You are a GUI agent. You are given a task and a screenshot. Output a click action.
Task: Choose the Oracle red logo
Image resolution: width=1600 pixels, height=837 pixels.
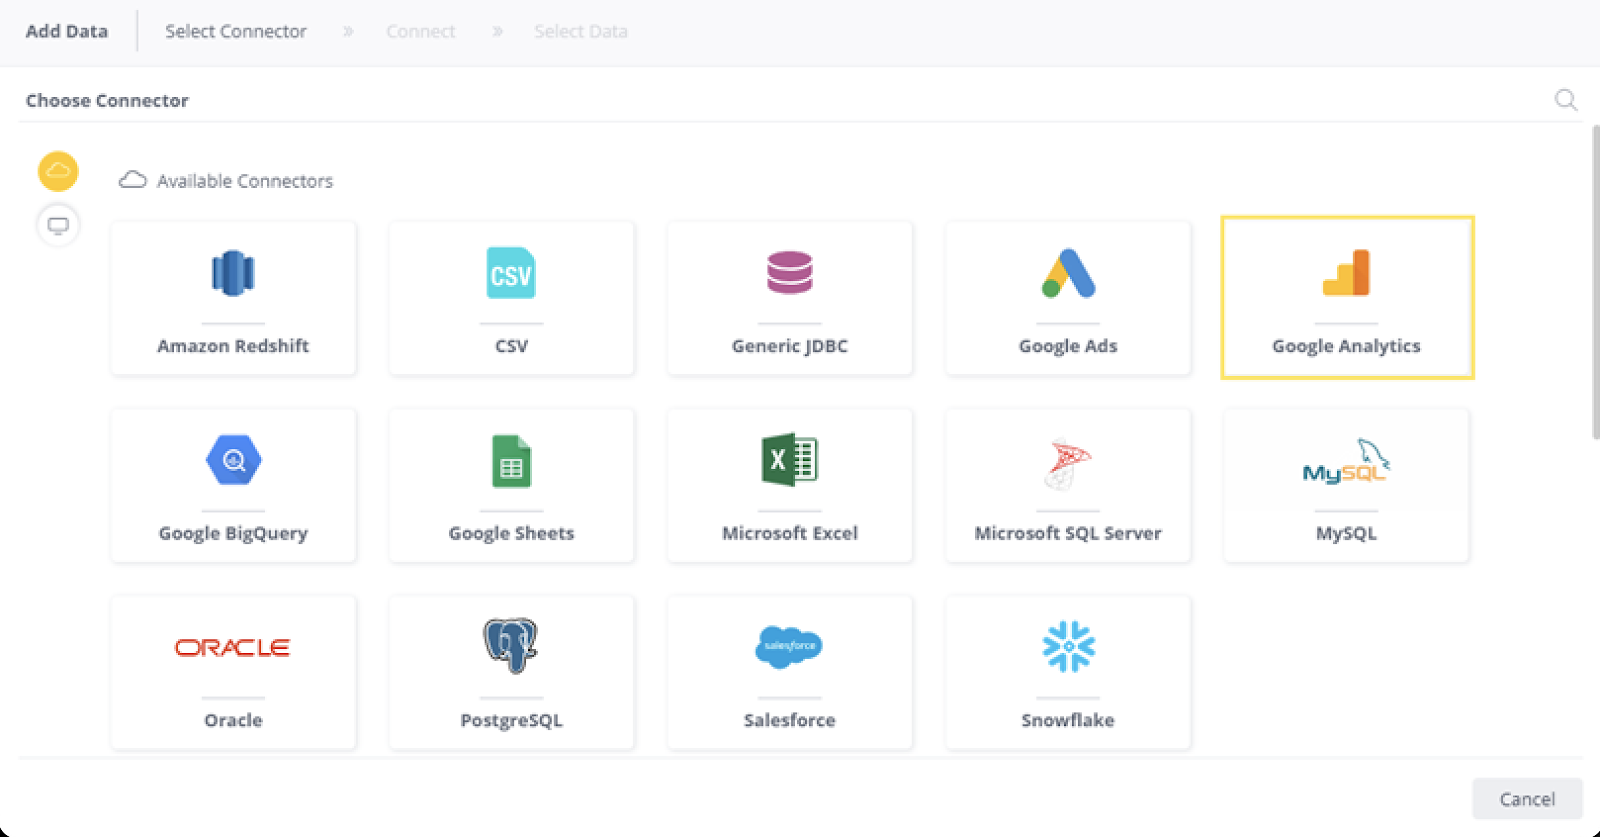(233, 648)
